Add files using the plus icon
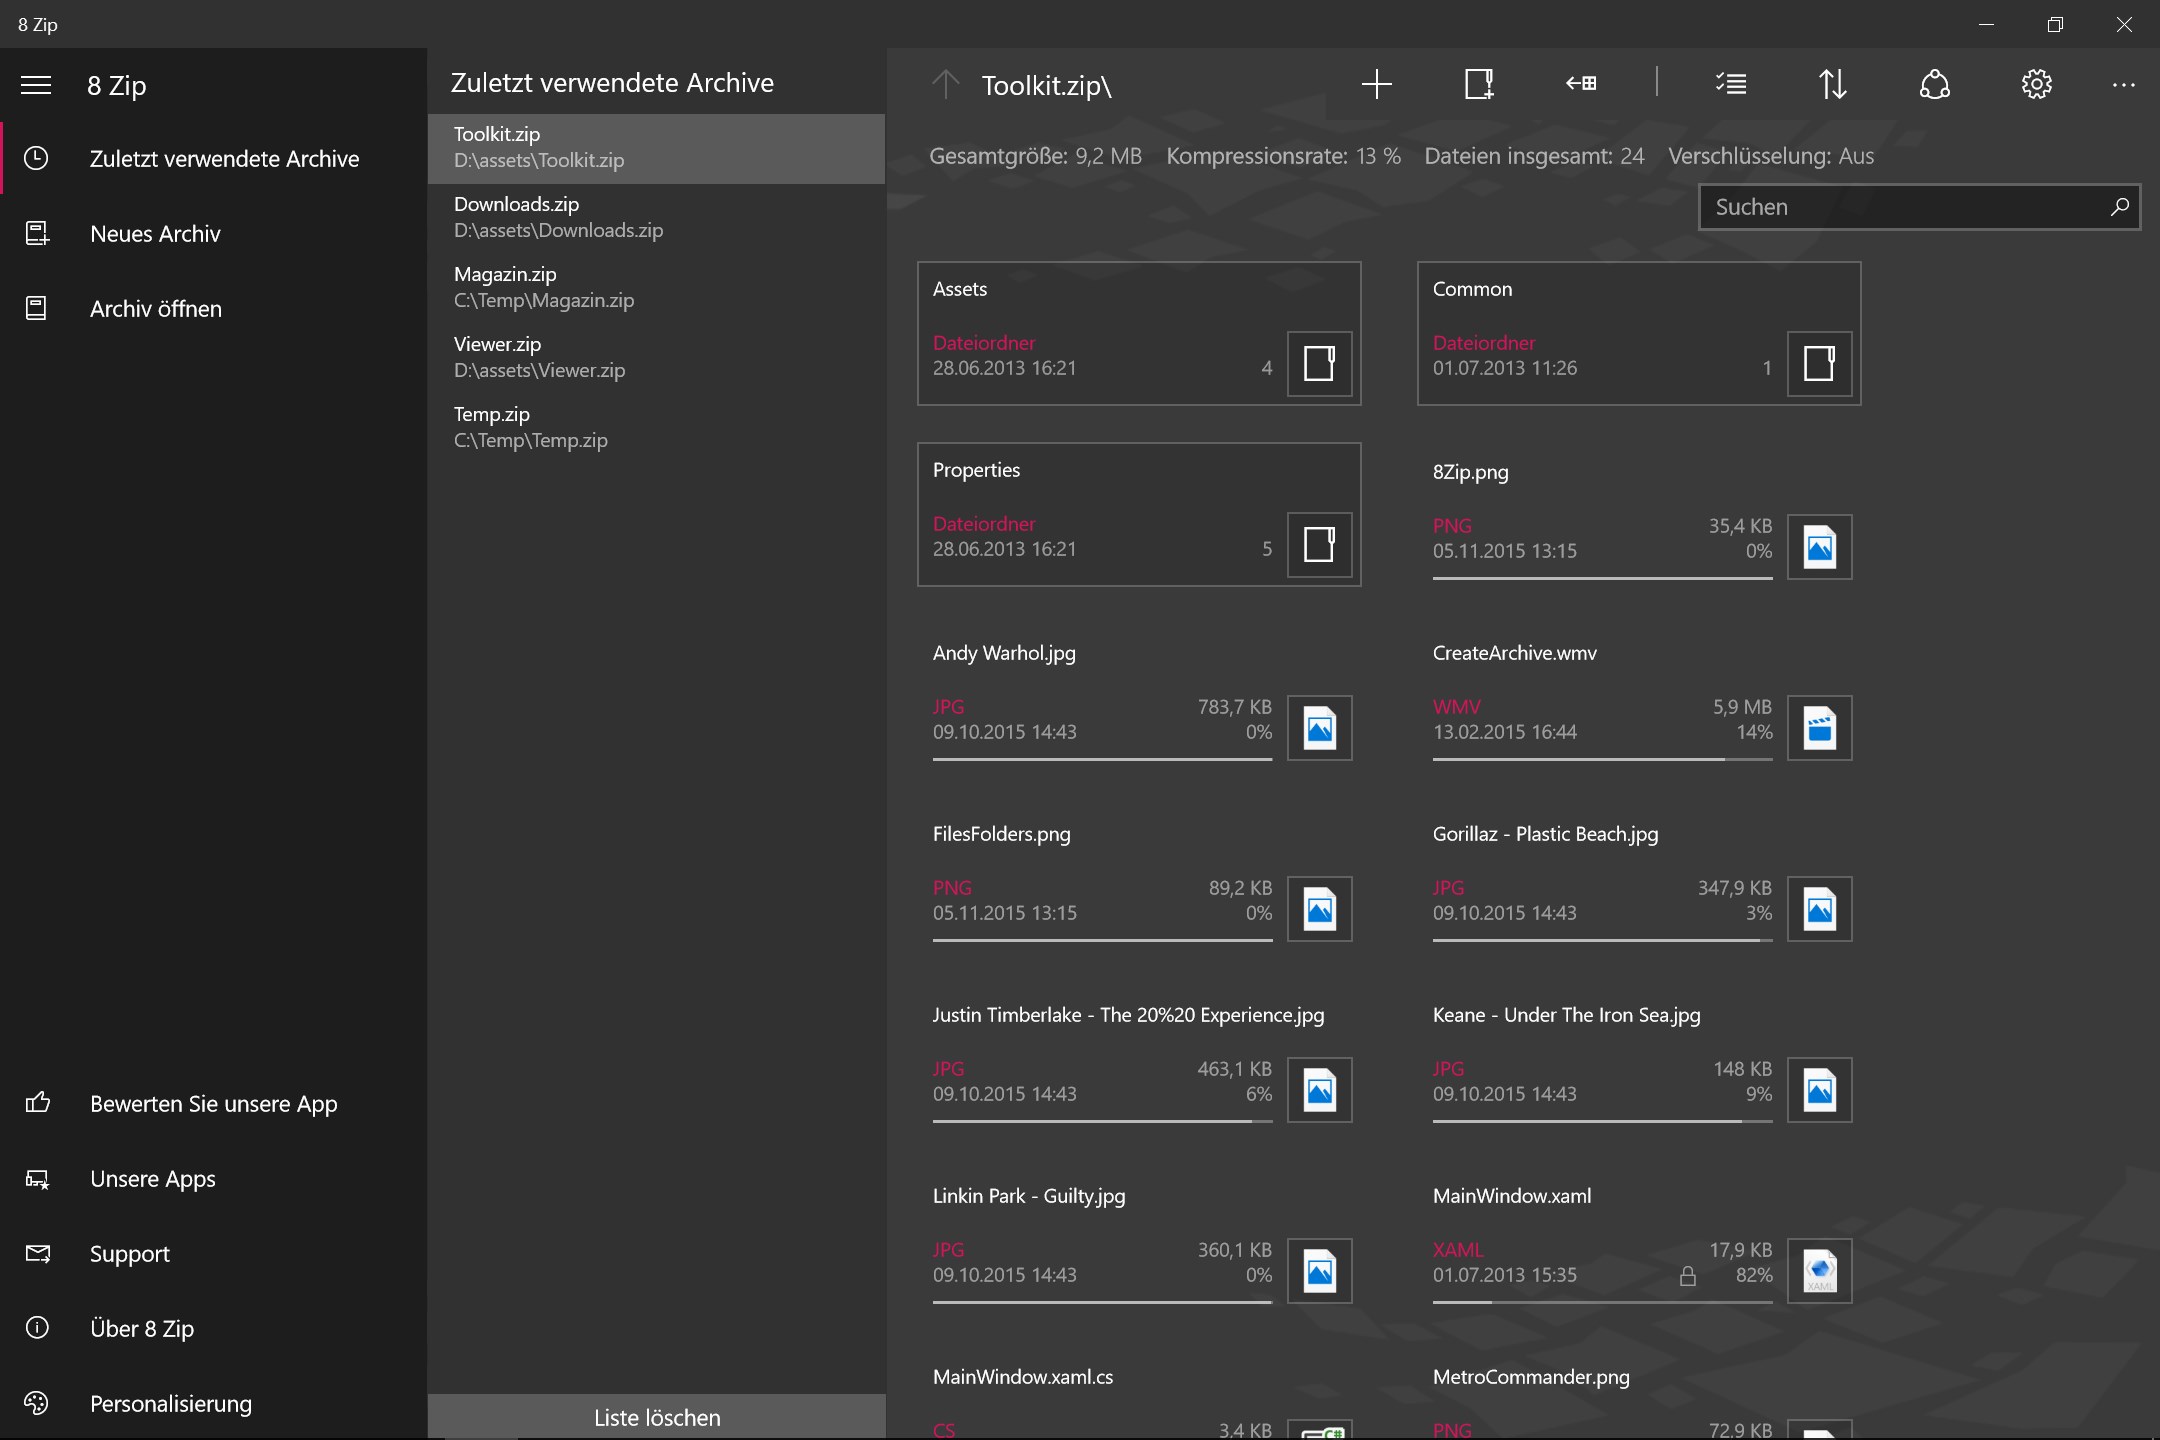 [1376, 84]
